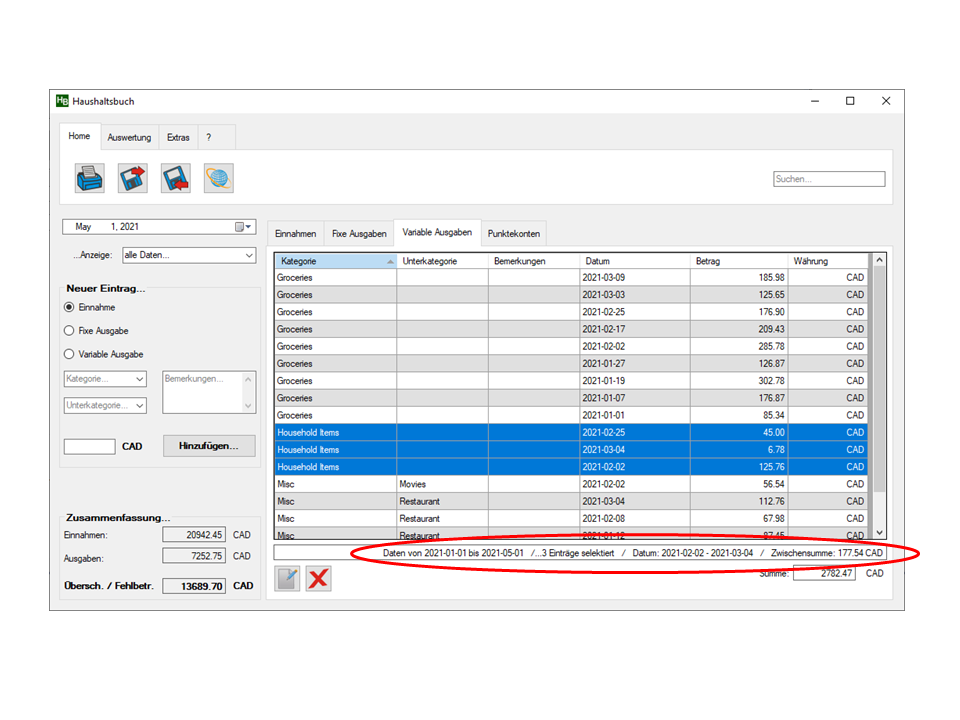Select the Fixe Ausgabe radio button
Viewport: 960px width, 720px height.
pyautogui.click(x=69, y=331)
